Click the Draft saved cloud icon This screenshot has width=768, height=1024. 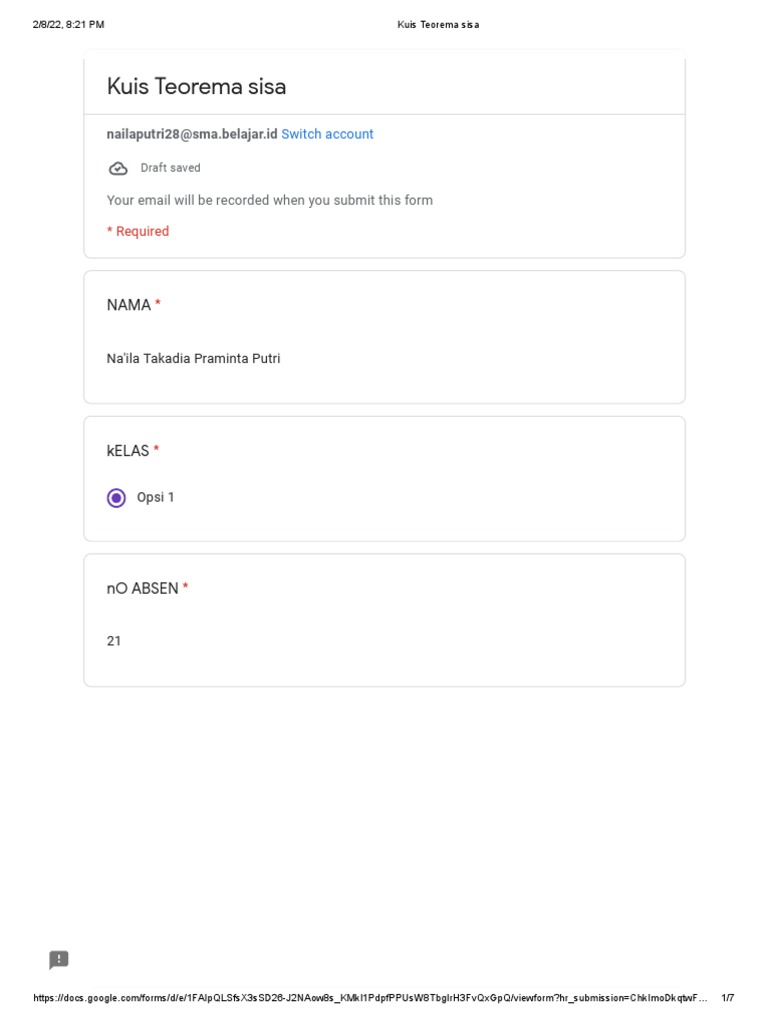pos(118,168)
